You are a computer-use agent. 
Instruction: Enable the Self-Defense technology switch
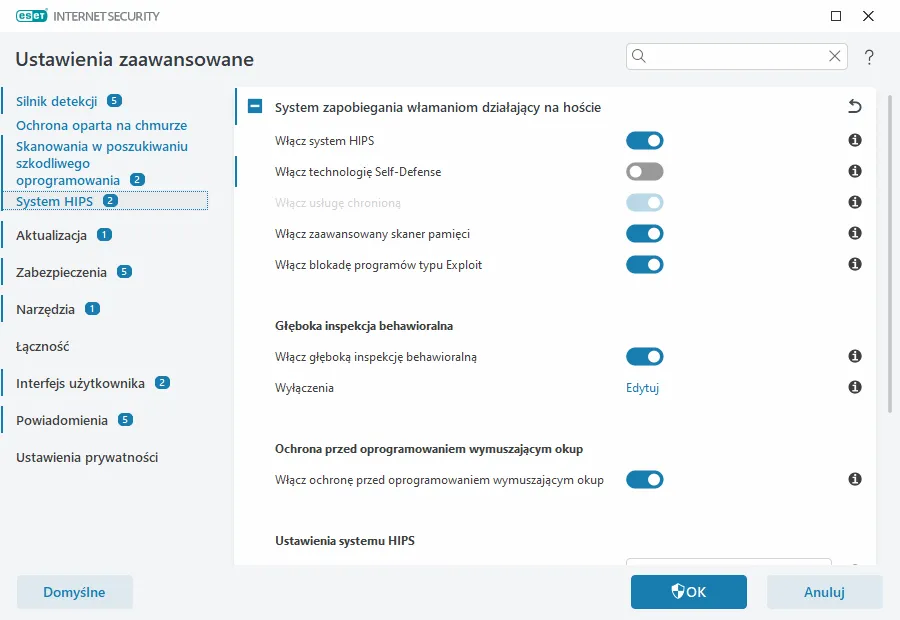[645, 171]
